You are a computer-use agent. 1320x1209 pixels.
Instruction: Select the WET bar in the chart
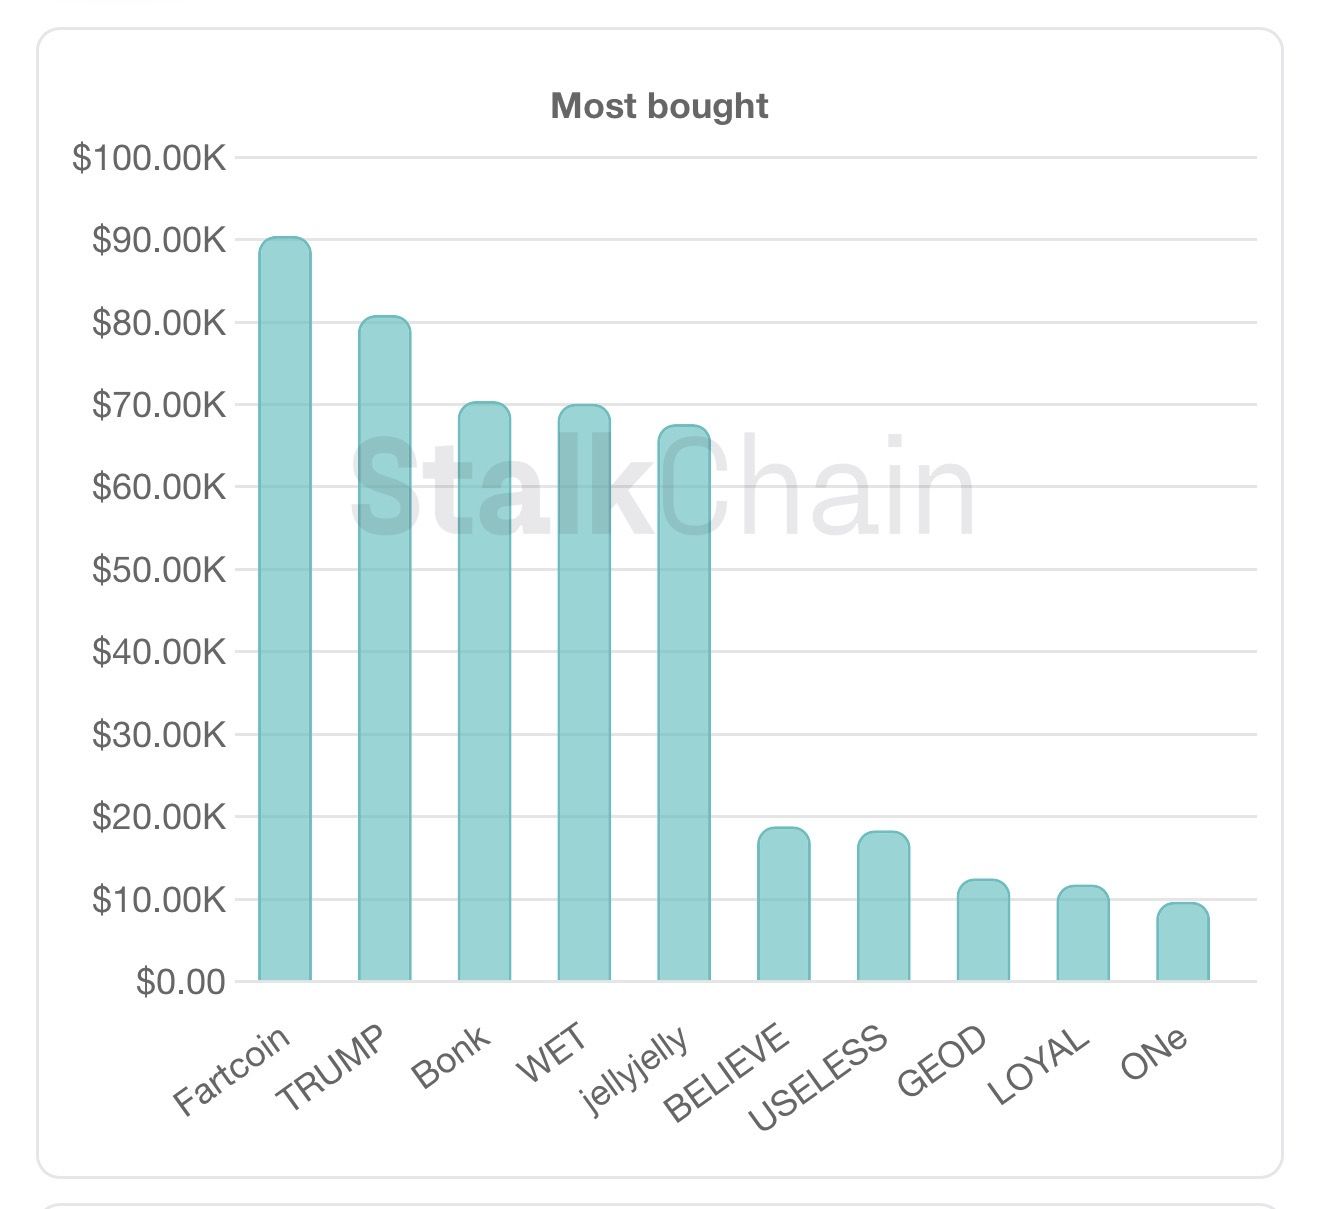click(584, 692)
